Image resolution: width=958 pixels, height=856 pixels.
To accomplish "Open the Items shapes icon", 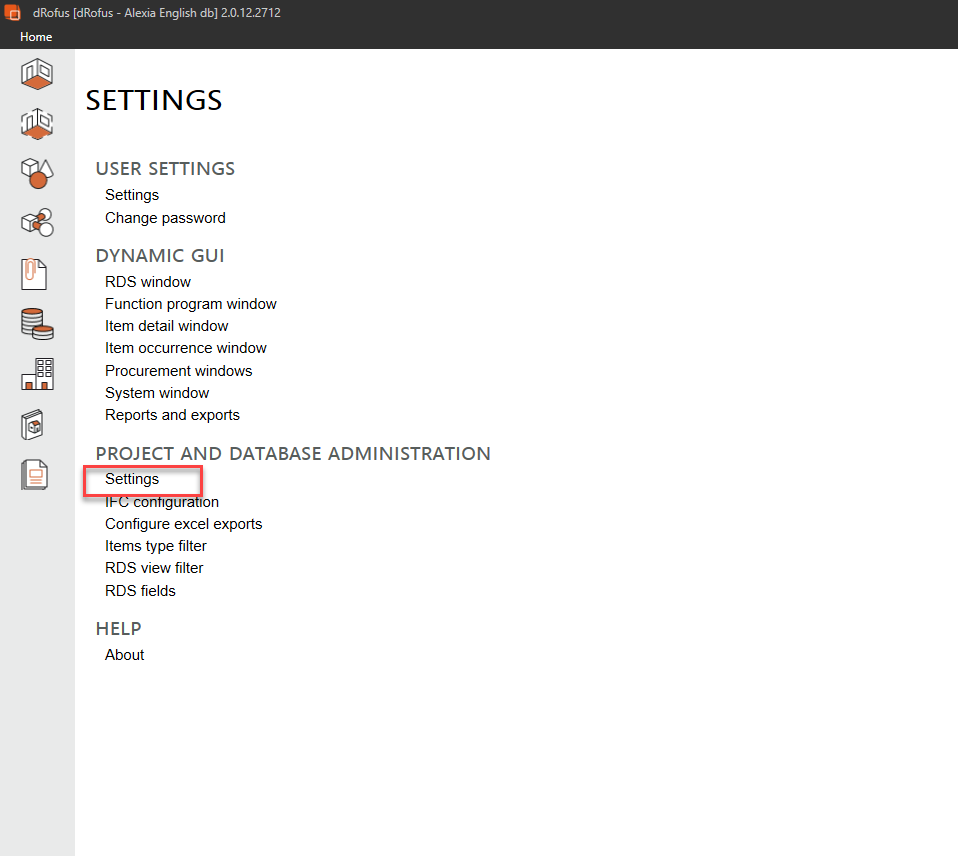I will click(x=37, y=173).
